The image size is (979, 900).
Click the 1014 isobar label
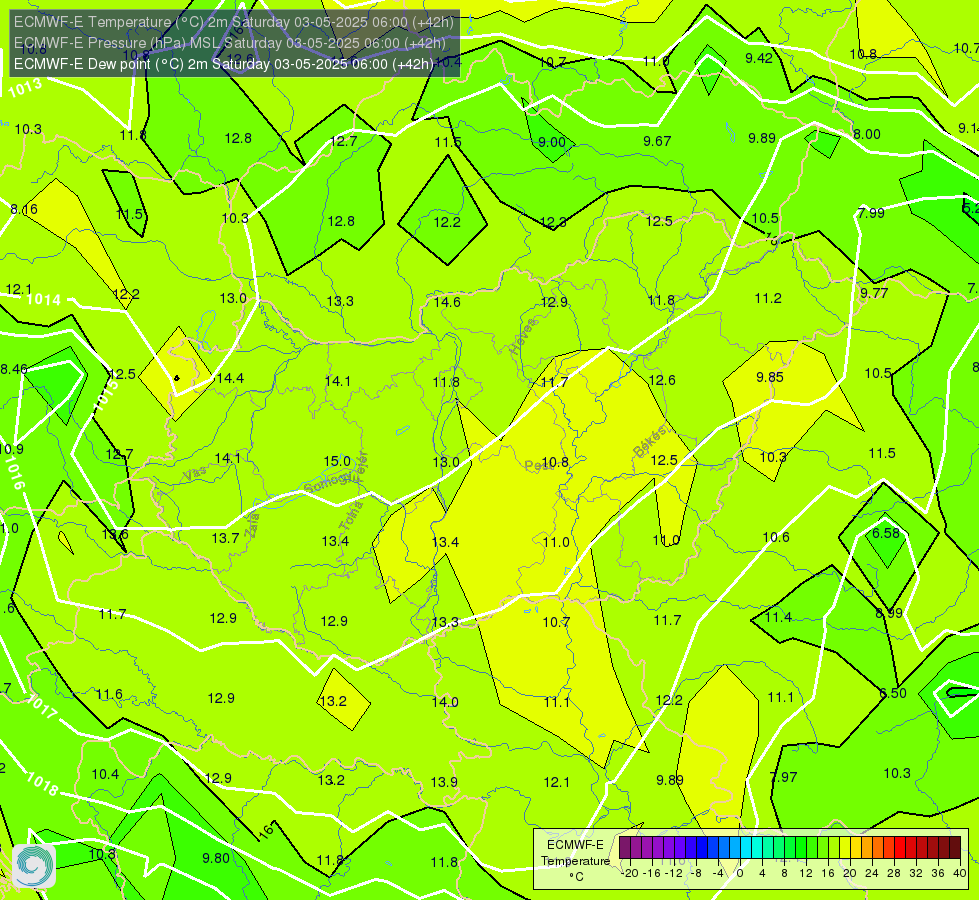click(x=44, y=299)
